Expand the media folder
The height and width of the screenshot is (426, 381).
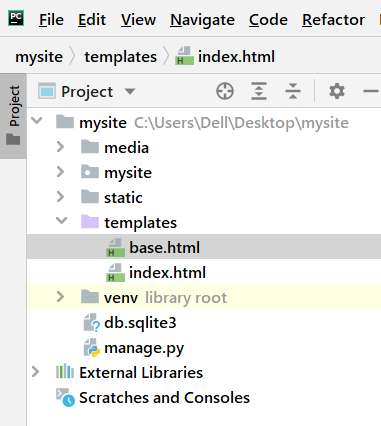click(60, 147)
